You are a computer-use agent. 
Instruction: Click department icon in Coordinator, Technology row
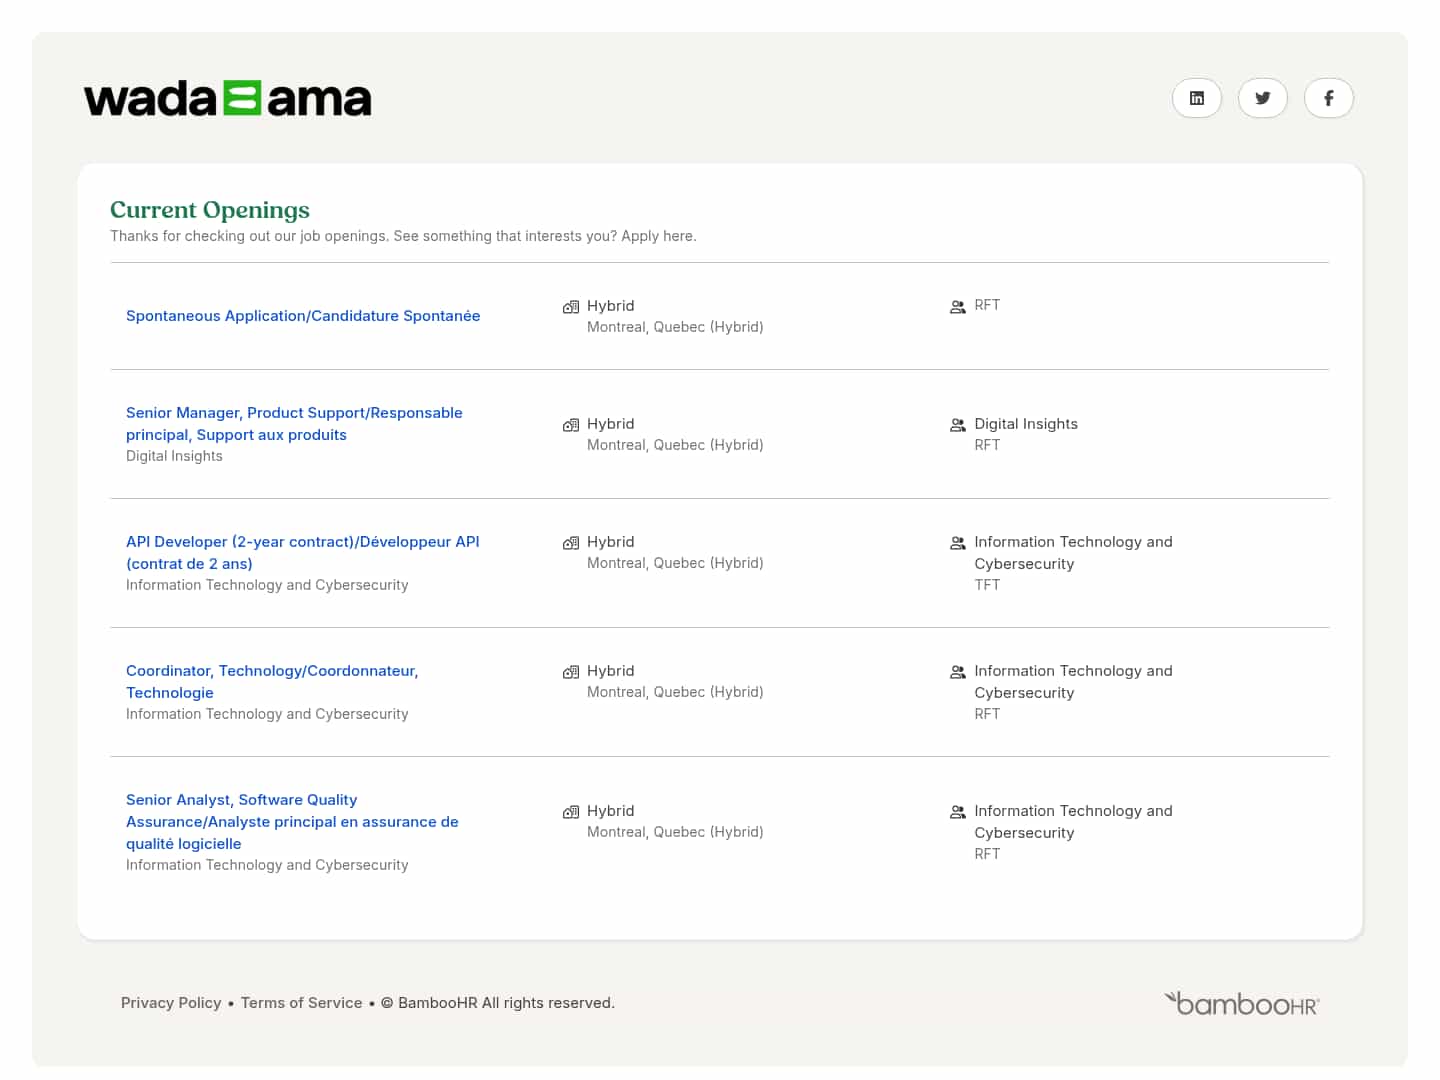coord(958,672)
